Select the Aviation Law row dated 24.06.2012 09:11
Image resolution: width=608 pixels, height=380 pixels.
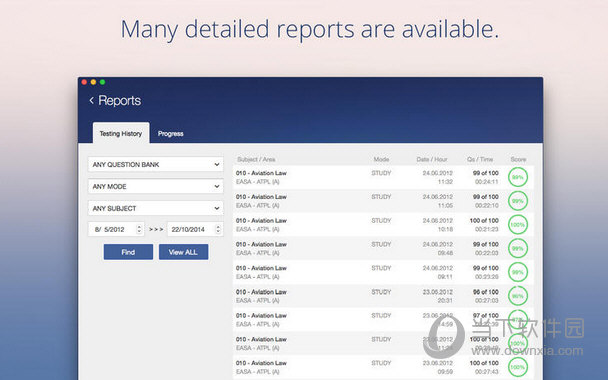[383, 272]
